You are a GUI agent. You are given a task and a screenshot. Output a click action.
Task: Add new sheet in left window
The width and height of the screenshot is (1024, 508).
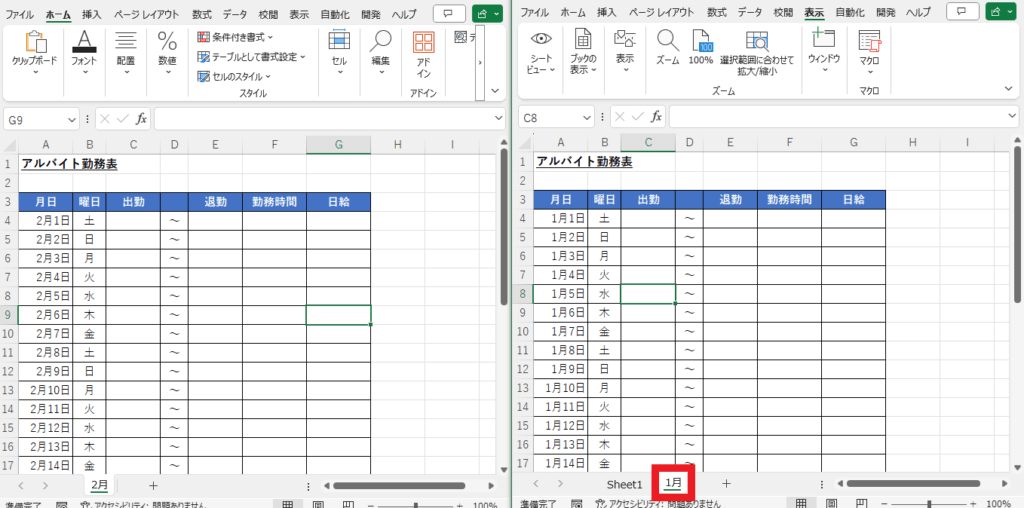click(153, 485)
